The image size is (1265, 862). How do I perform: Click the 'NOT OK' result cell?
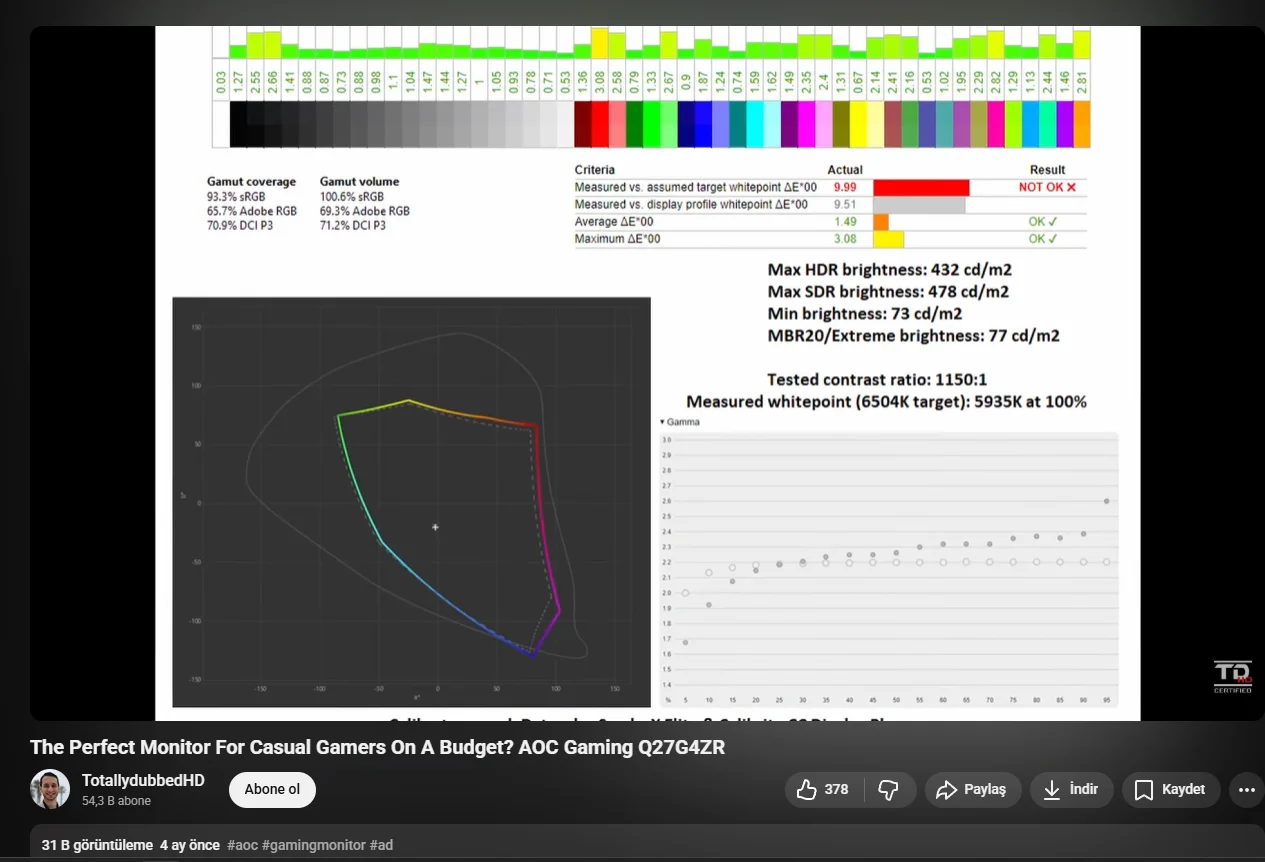[1047, 187]
